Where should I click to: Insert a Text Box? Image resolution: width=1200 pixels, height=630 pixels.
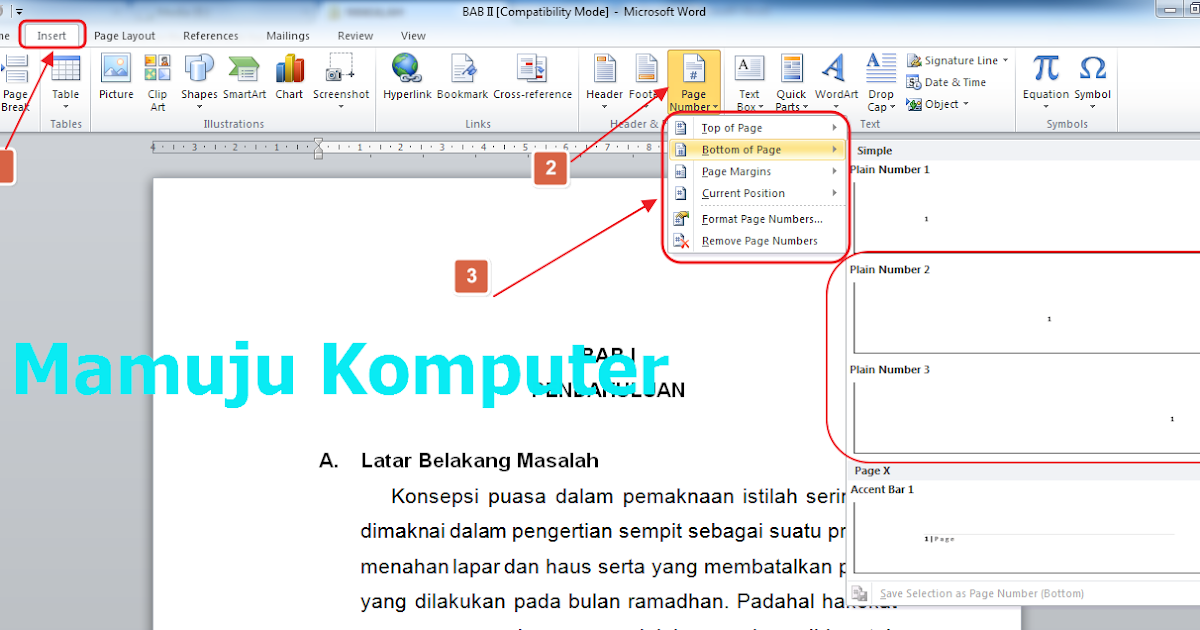click(x=749, y=82)
